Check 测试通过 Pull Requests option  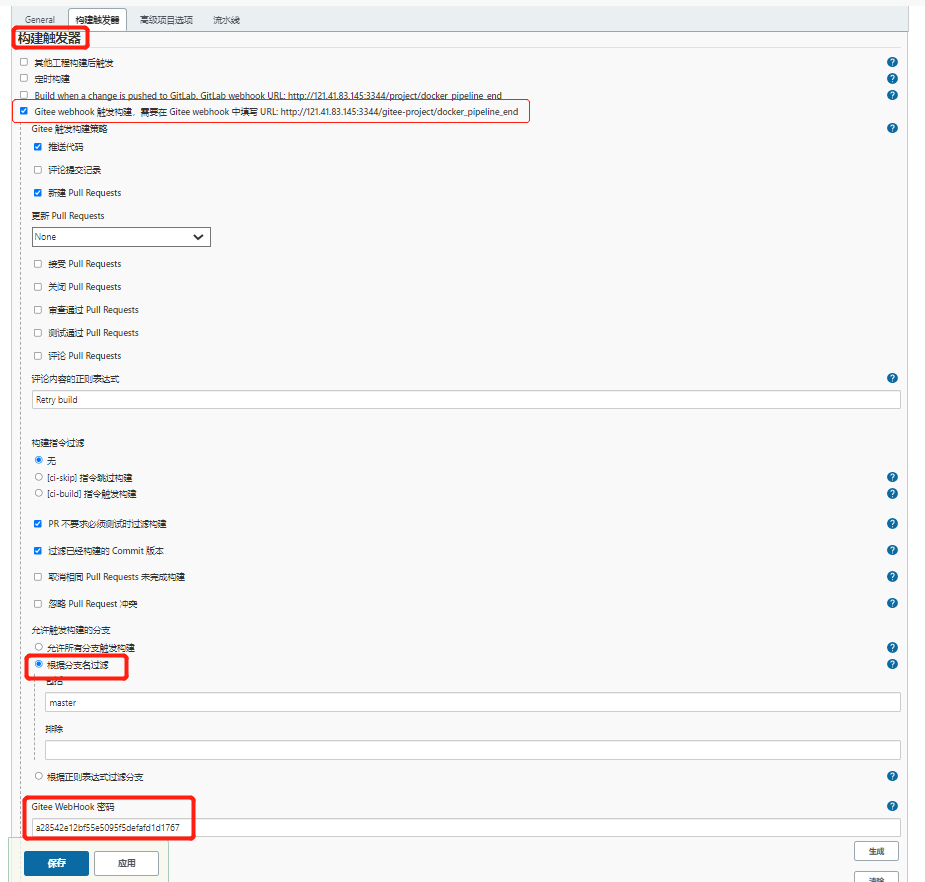click(38, 333)
